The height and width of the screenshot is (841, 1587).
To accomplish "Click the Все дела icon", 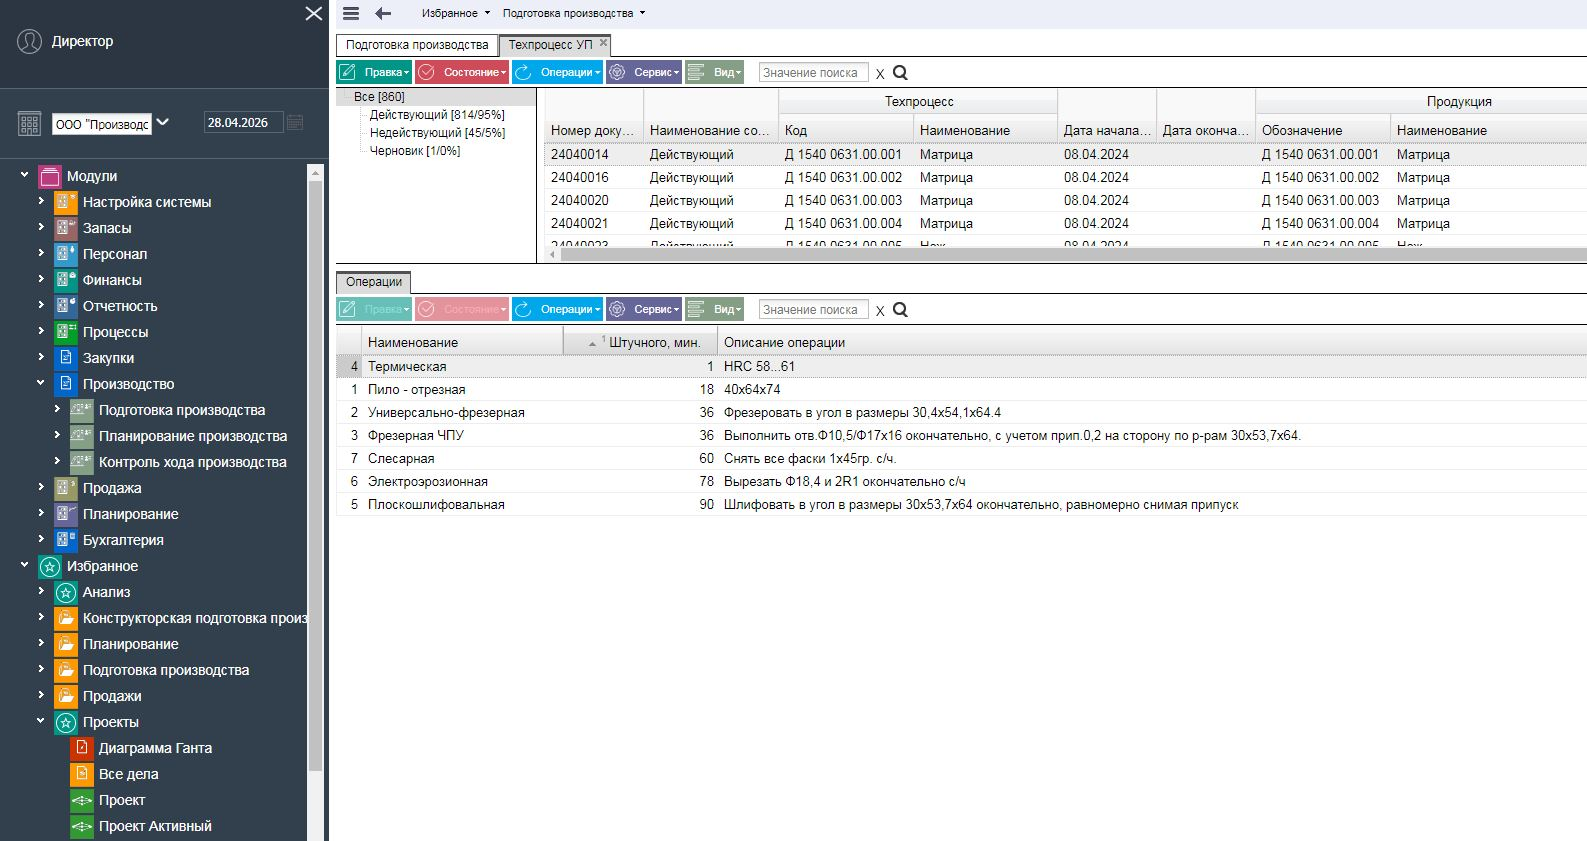I will [82, 774].
